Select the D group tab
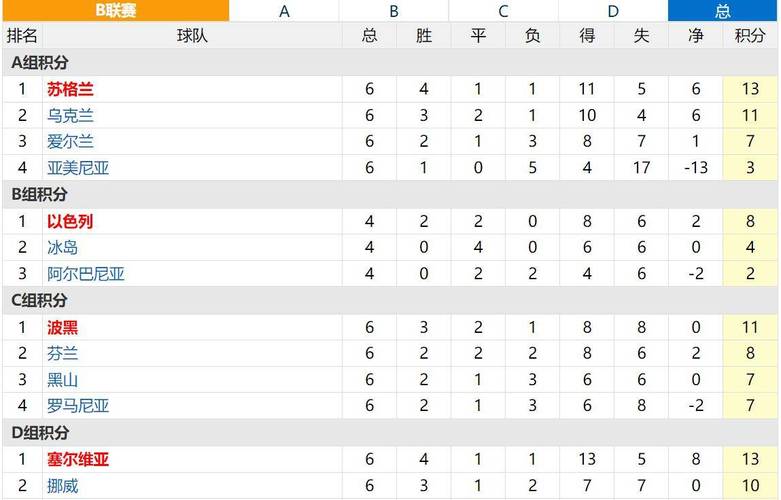 tap(613, 10)
